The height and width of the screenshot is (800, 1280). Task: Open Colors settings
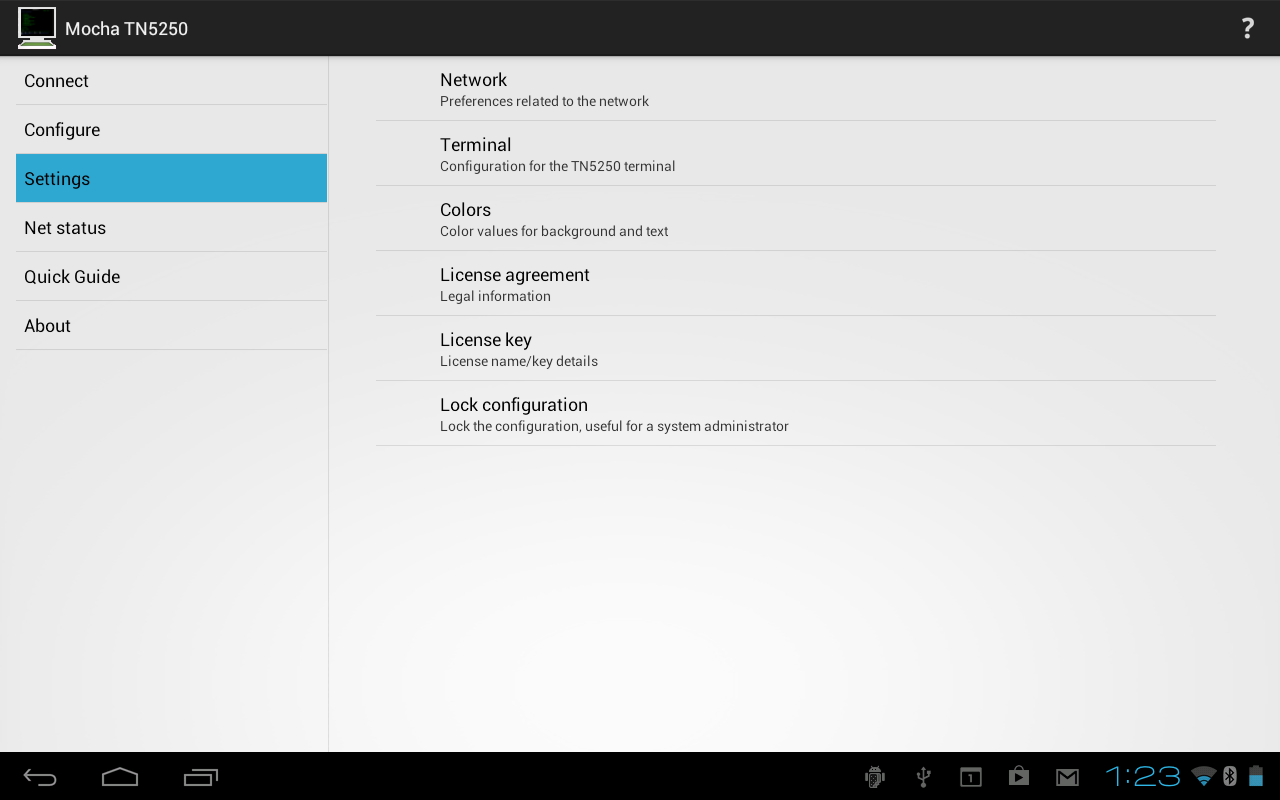796,219
